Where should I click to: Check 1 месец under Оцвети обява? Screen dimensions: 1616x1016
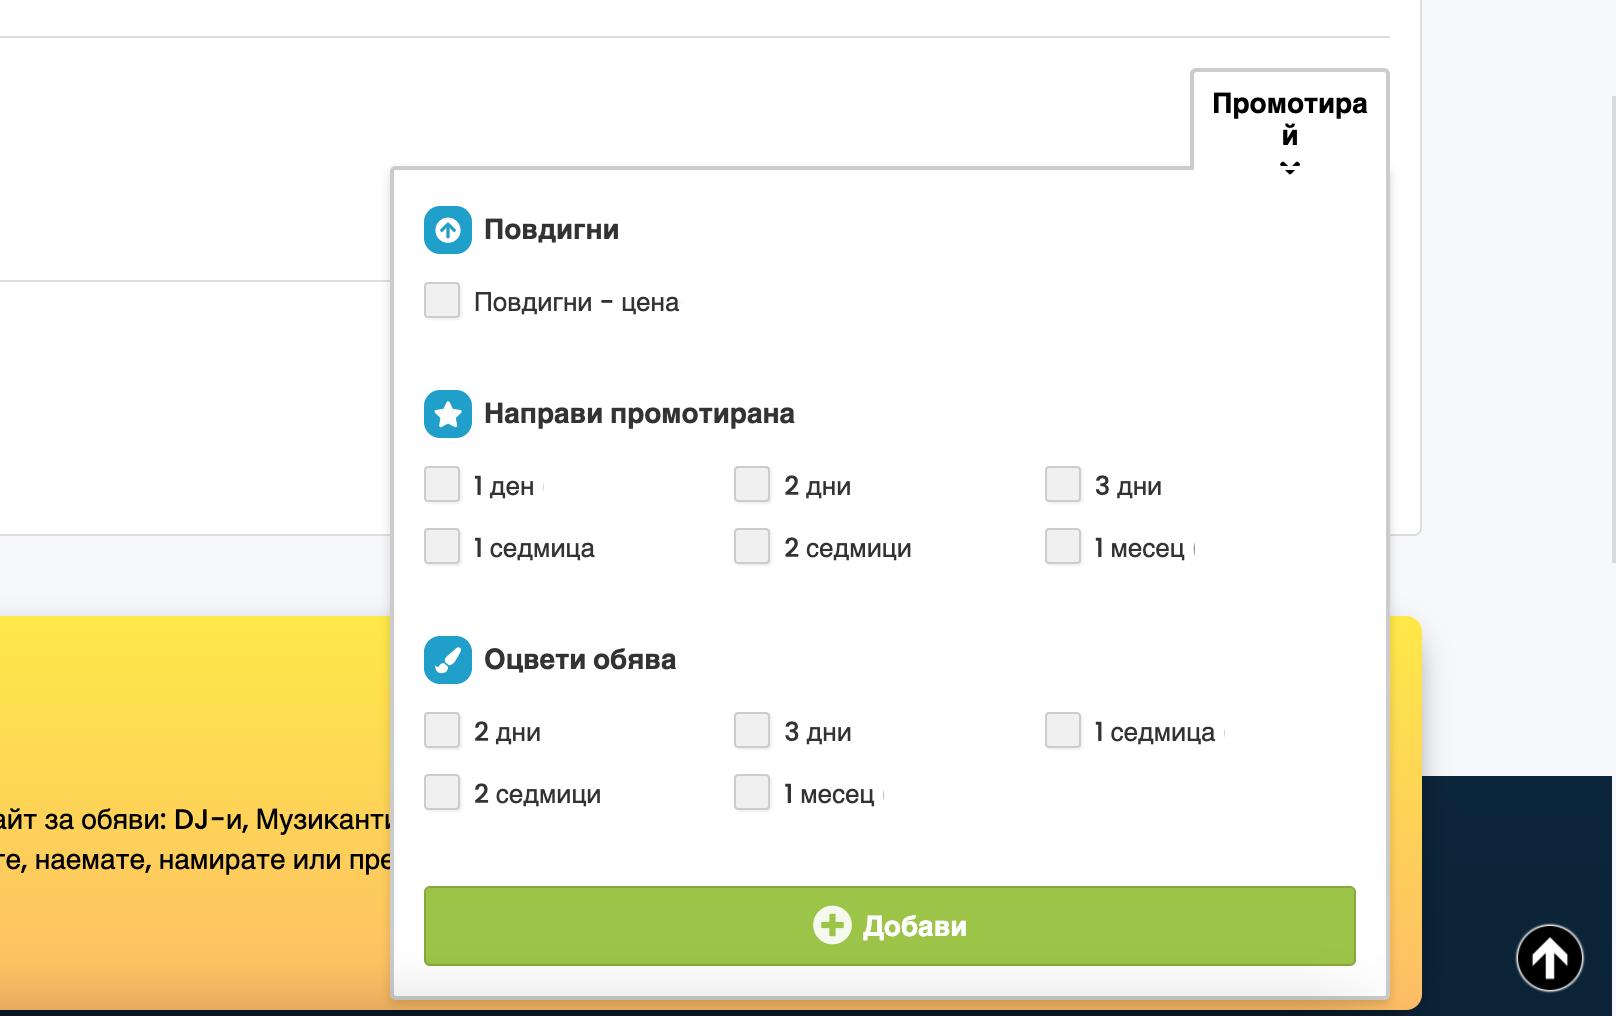click(x=752, y=792)
